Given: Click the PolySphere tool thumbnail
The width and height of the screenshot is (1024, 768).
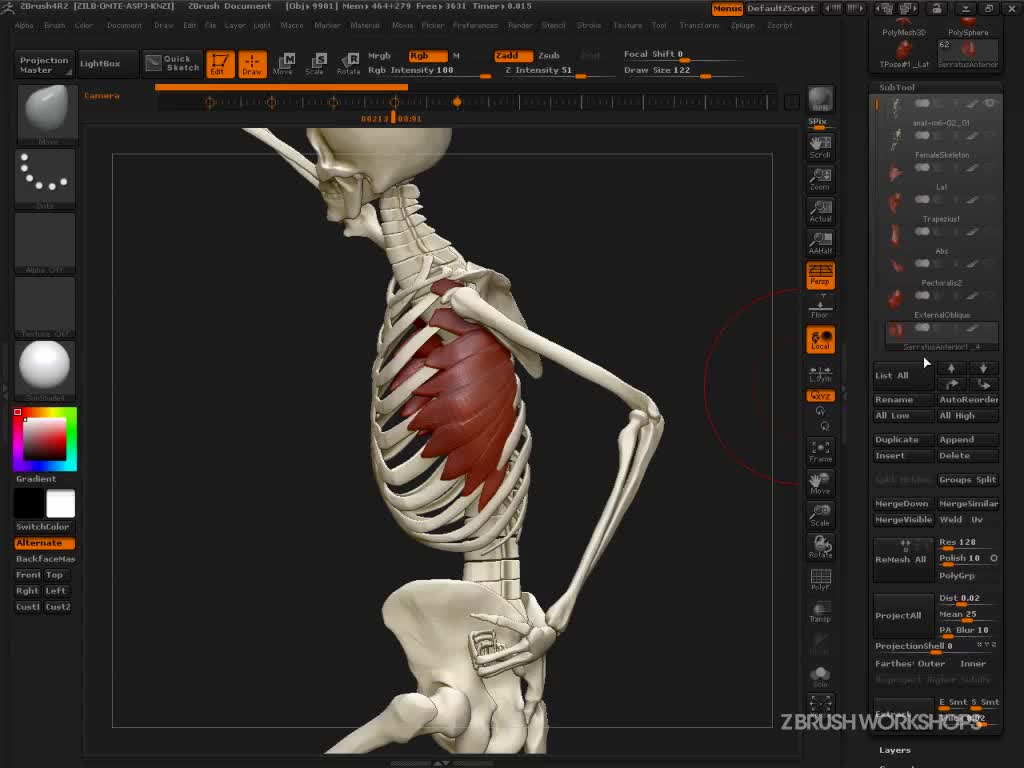Looking at the screenshot, I should [968, 27].
